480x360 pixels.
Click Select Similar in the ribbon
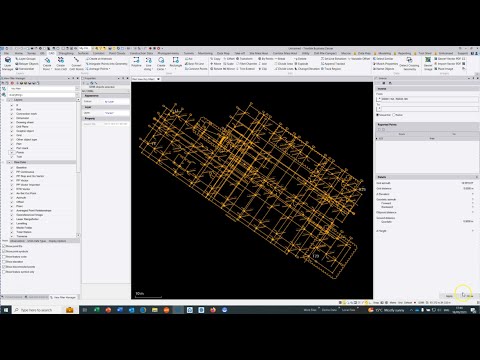point(383,59)
